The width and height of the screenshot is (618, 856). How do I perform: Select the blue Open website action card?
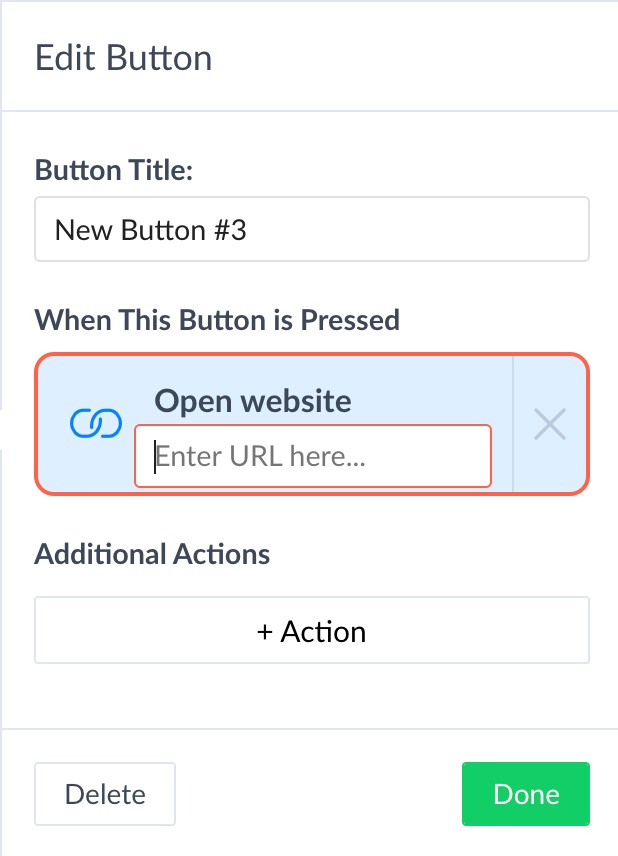click(x=312, y=424)
